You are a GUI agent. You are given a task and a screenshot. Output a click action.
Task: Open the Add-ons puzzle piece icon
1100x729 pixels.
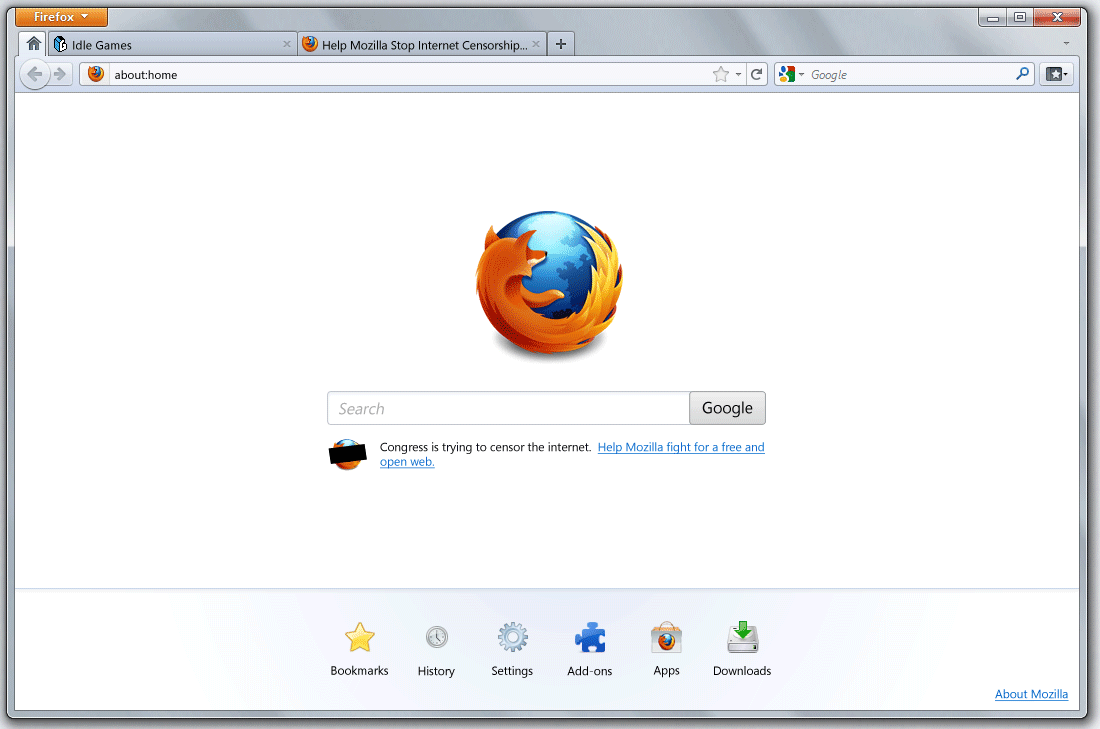click(x=589, y=638)
